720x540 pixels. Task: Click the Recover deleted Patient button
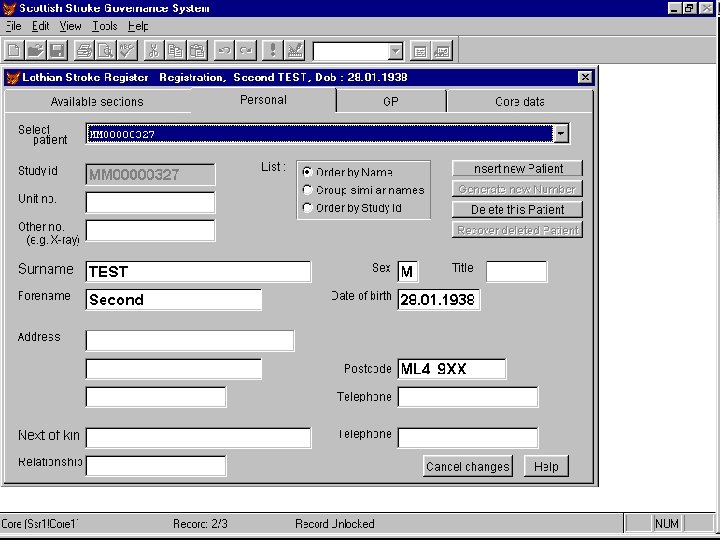coord(518,230)
